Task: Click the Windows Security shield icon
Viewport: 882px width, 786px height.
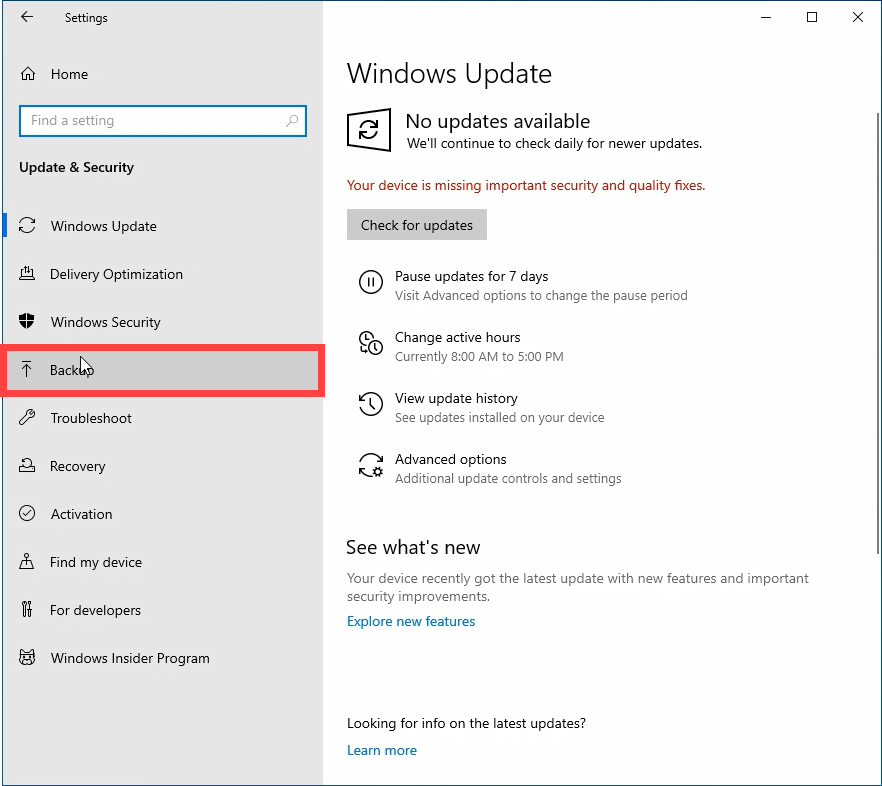Action: pos(27,321)
